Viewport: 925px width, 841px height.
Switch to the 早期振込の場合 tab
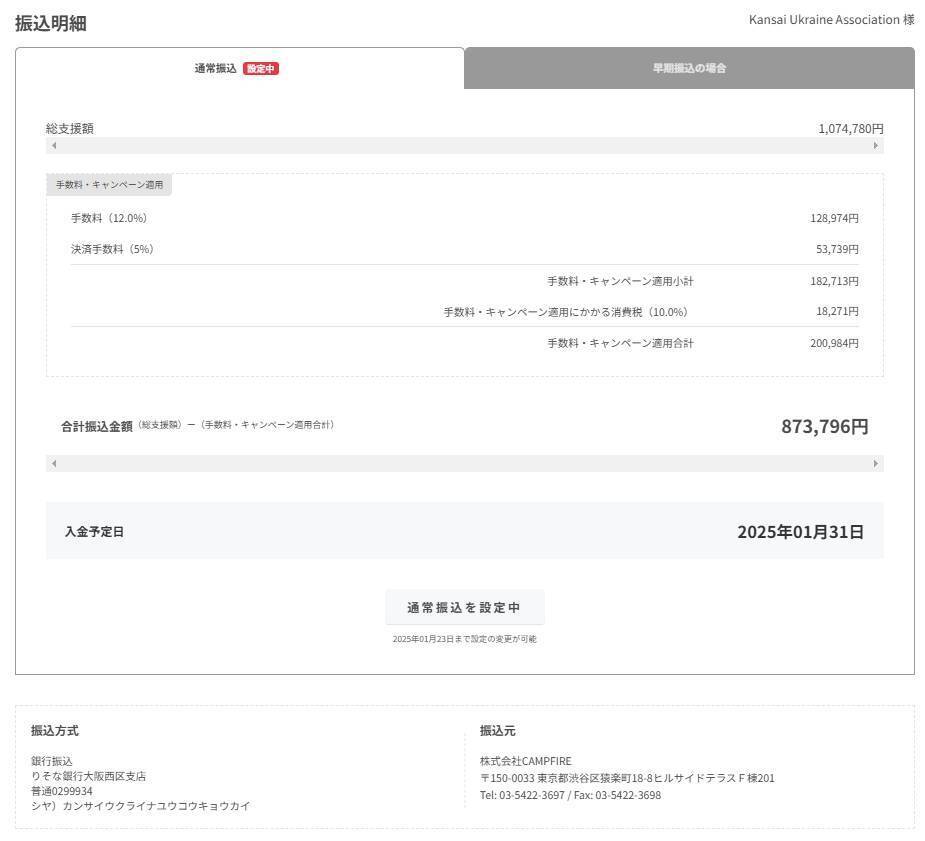coord(689,69)
